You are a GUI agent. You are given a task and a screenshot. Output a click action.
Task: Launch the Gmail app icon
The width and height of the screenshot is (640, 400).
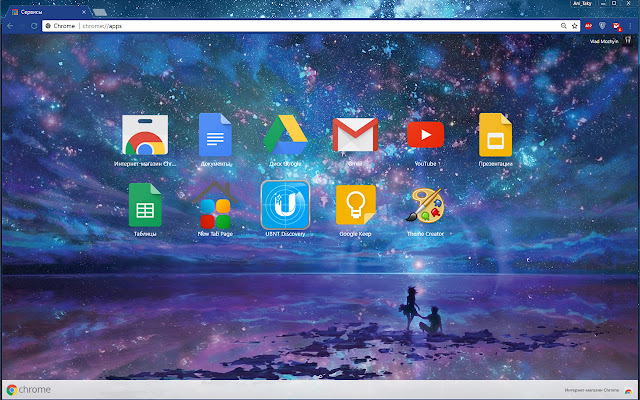[x=355, y=135]
